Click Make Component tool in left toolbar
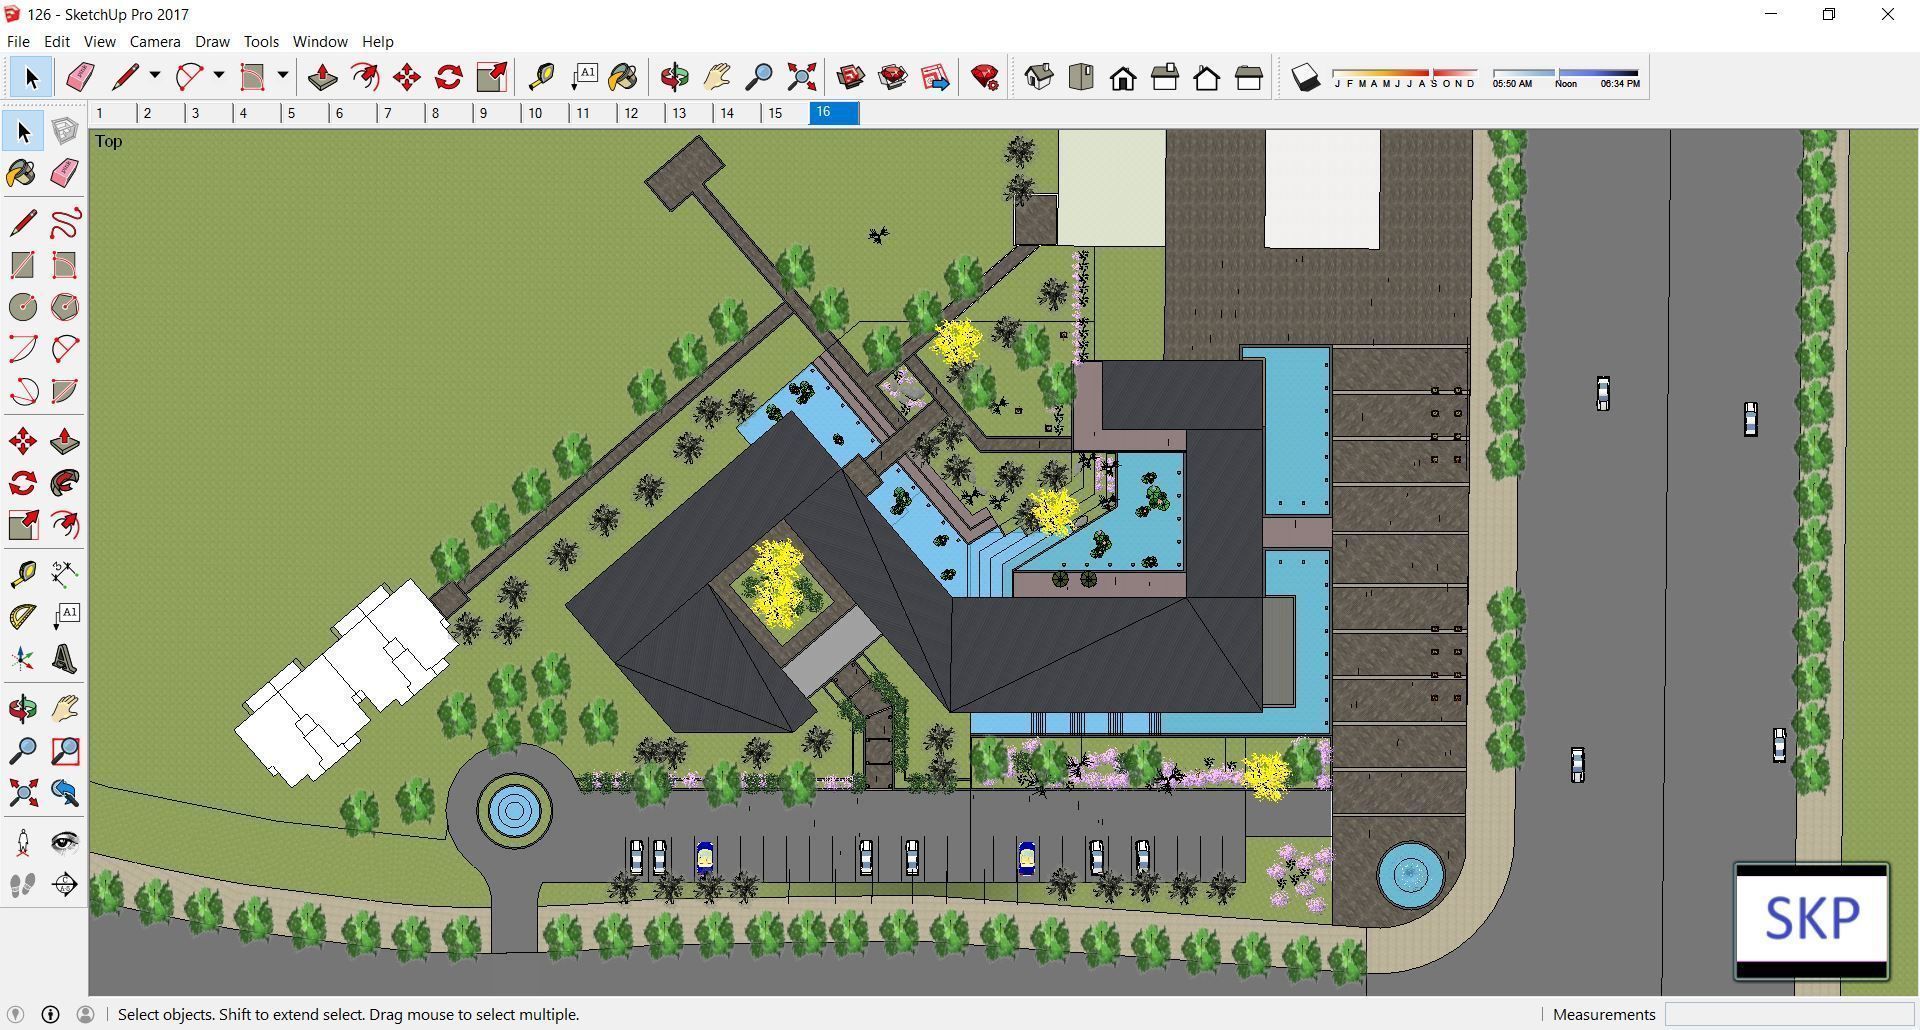1920x1030 pixels. [65, 131]
